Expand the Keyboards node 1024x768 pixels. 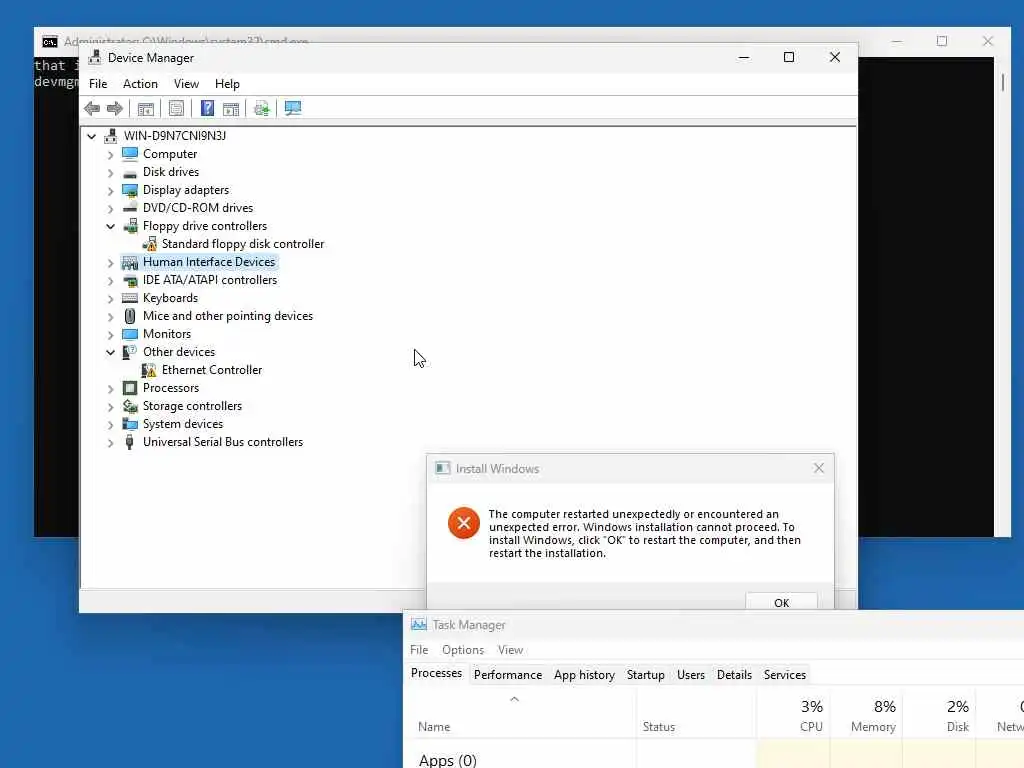(110, 299)
